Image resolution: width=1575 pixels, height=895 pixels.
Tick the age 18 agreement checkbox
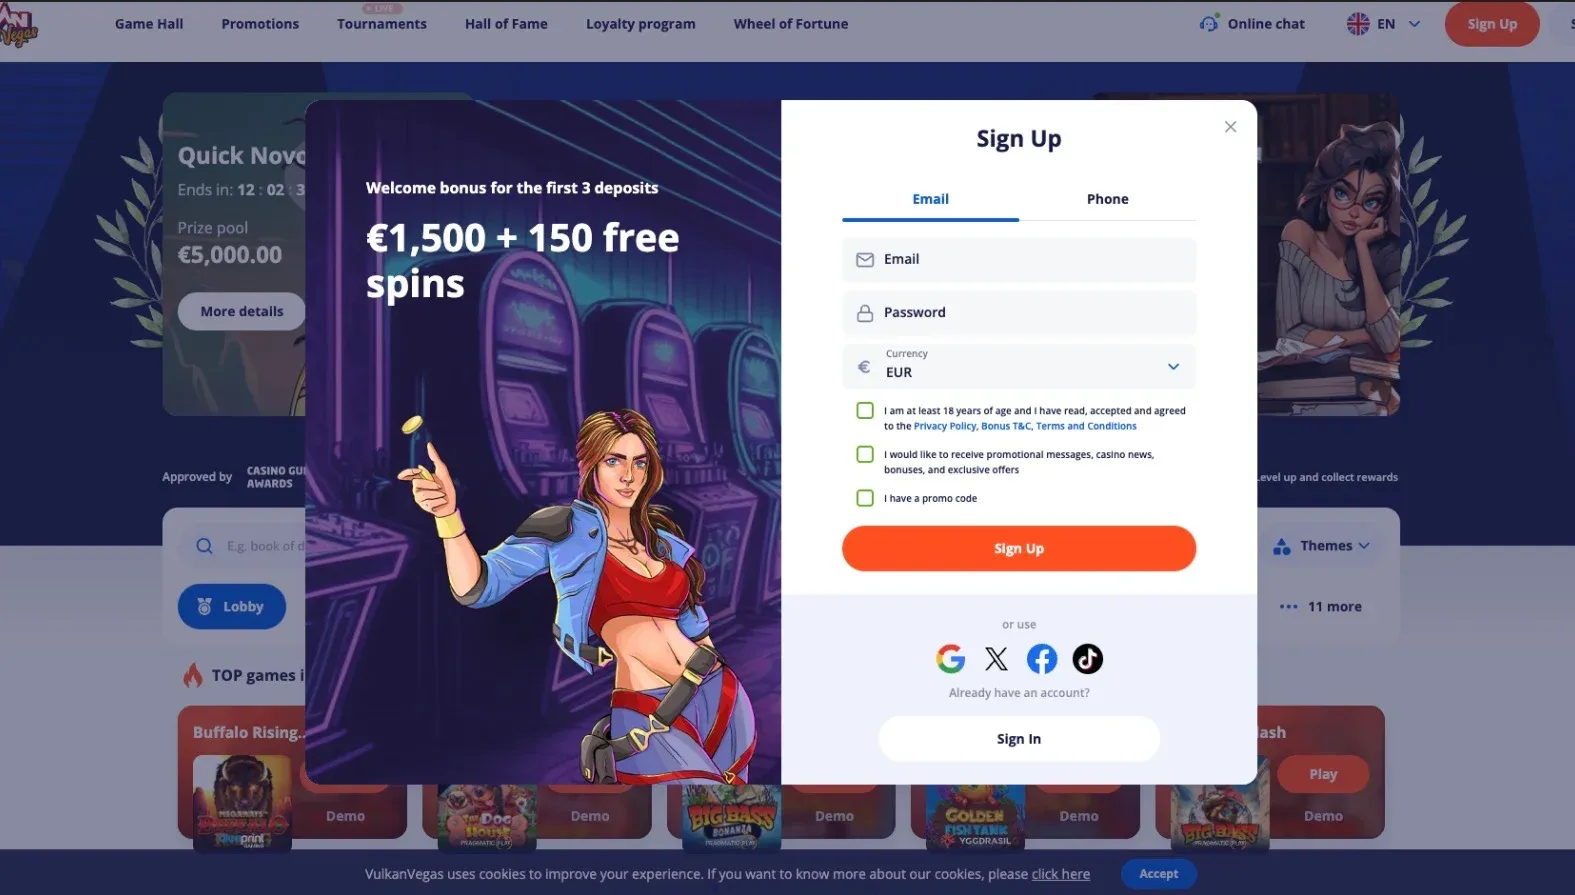[x=865, y=411]
